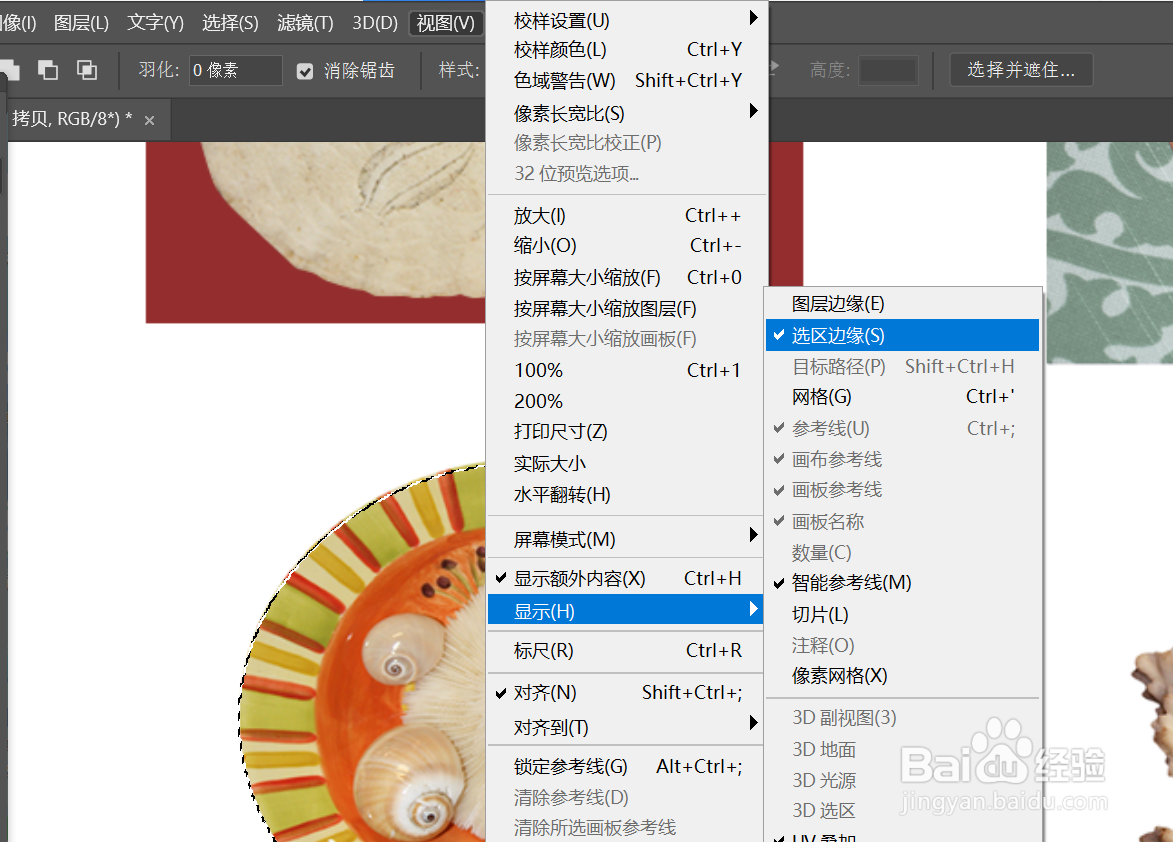Set zoom to 200%
Viewport: 1173px width, 842px height.
click(x=626, y=402)
